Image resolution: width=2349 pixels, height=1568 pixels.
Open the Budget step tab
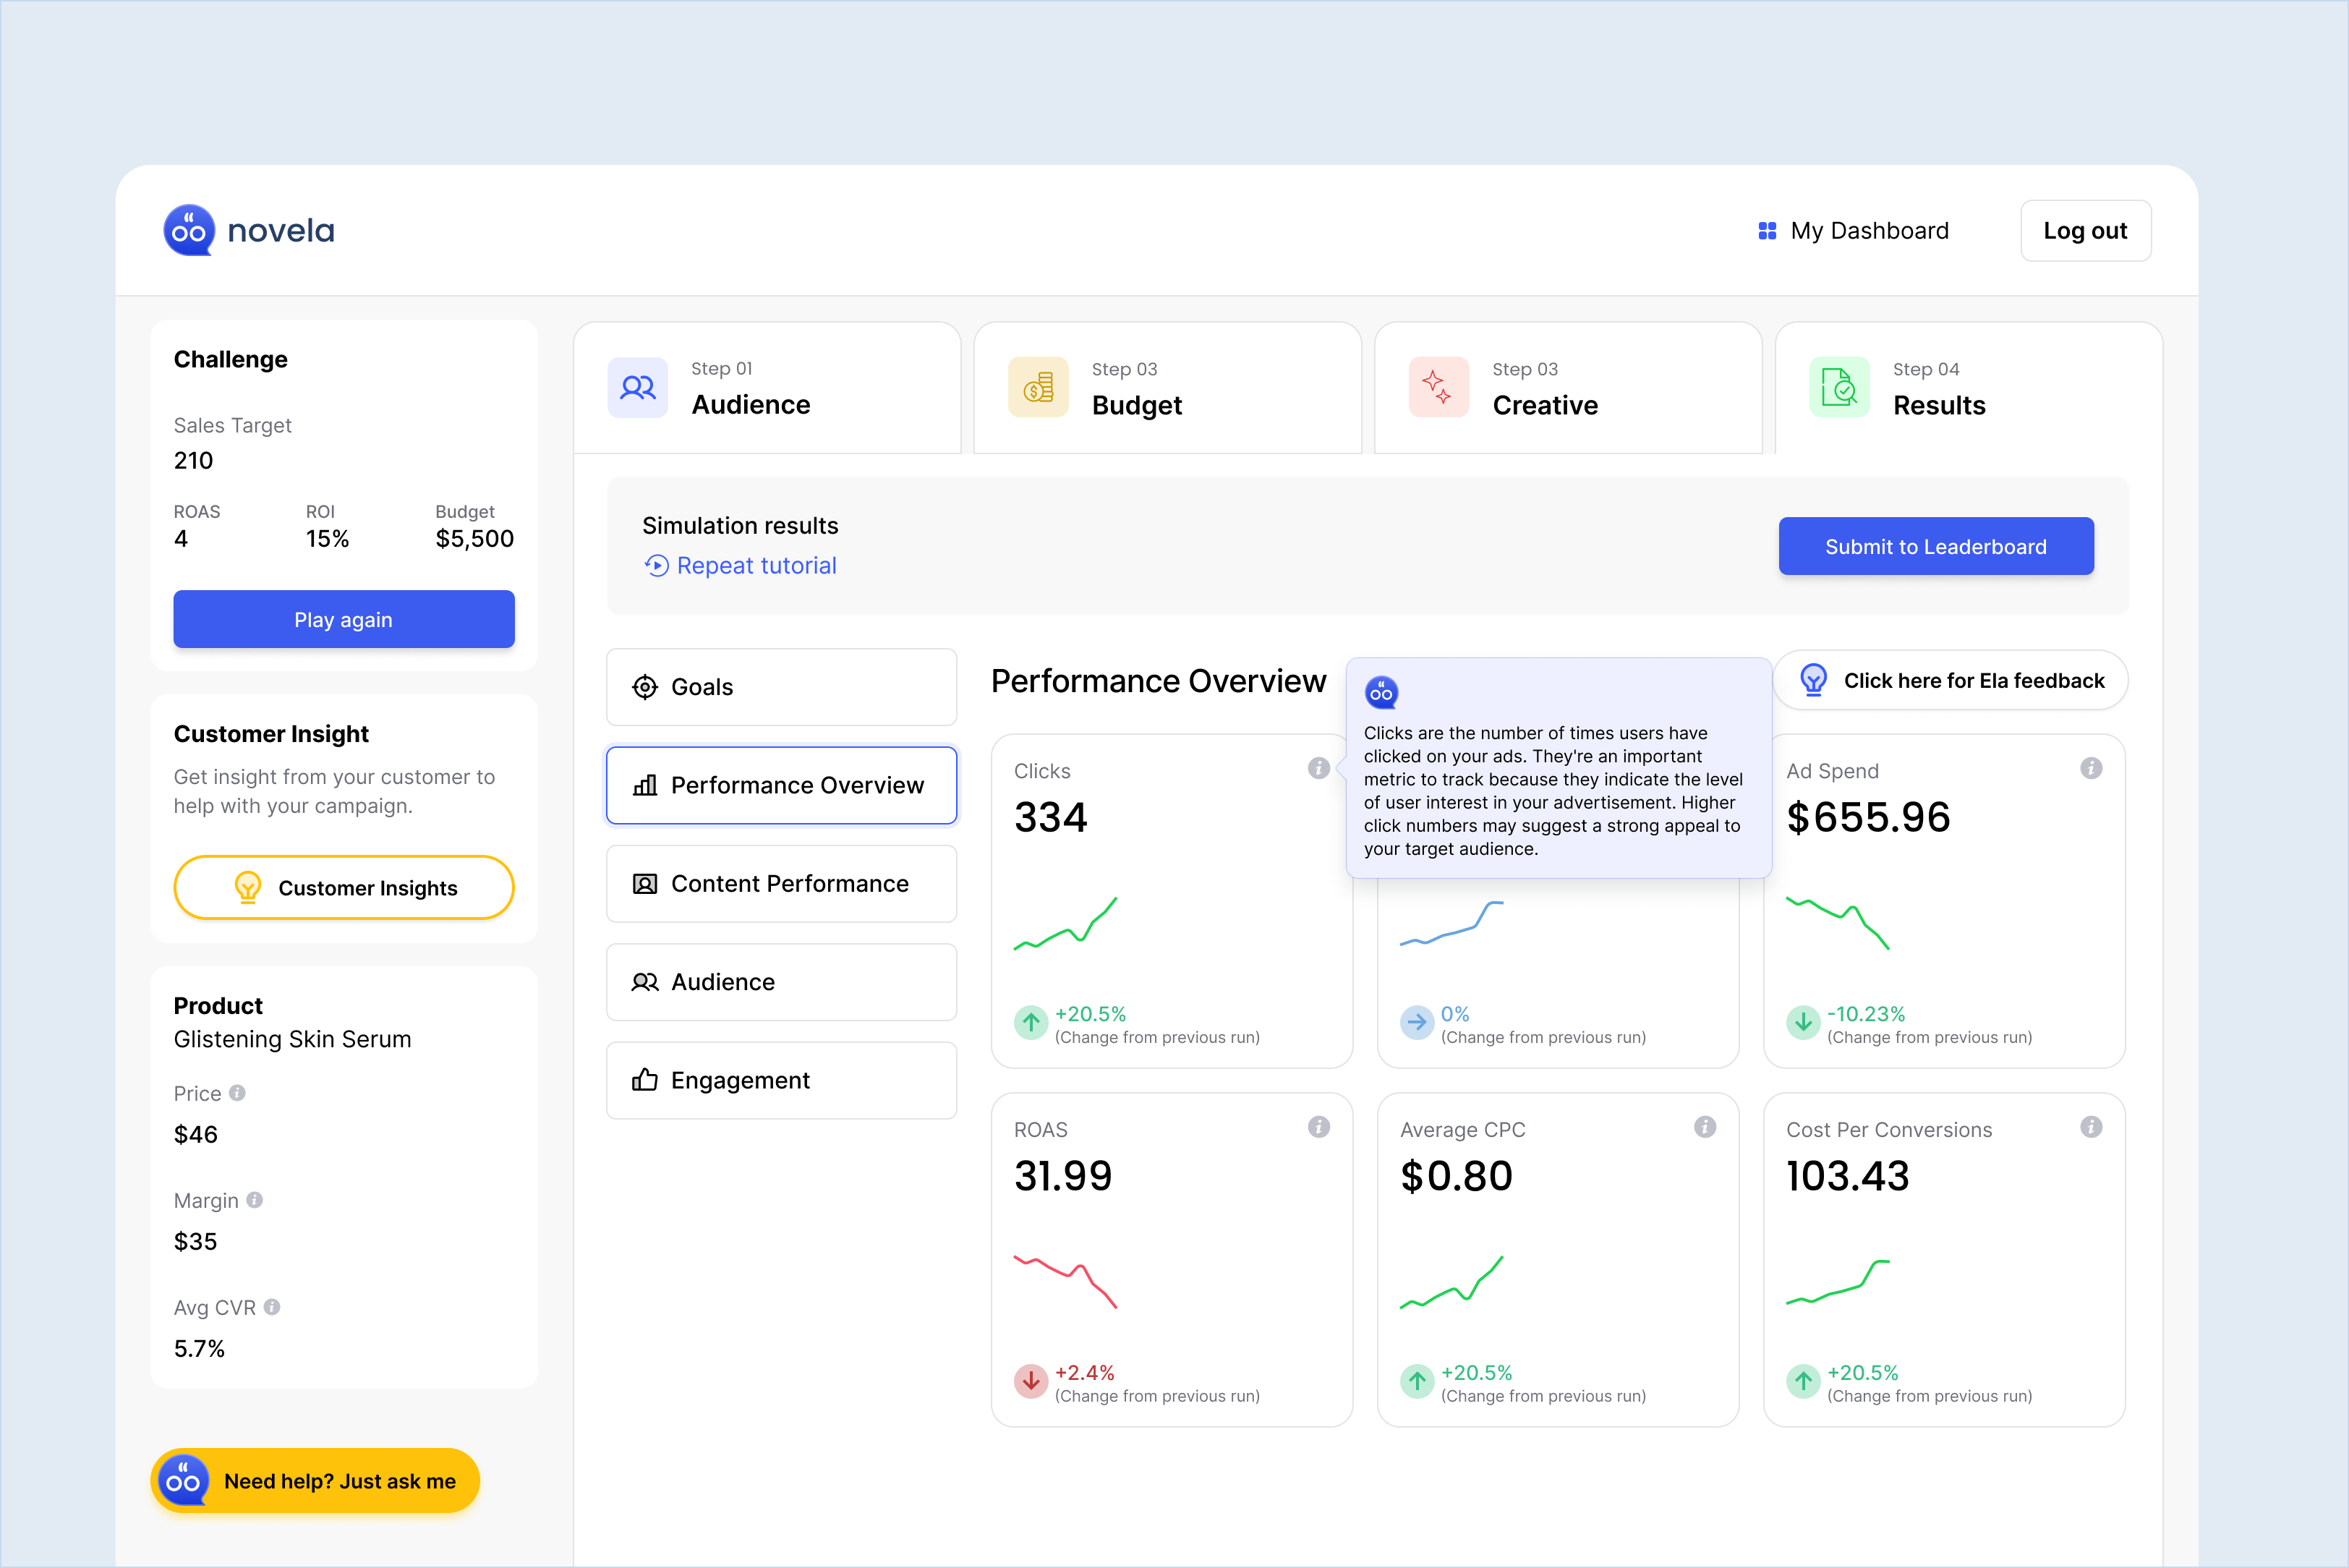1167,388
